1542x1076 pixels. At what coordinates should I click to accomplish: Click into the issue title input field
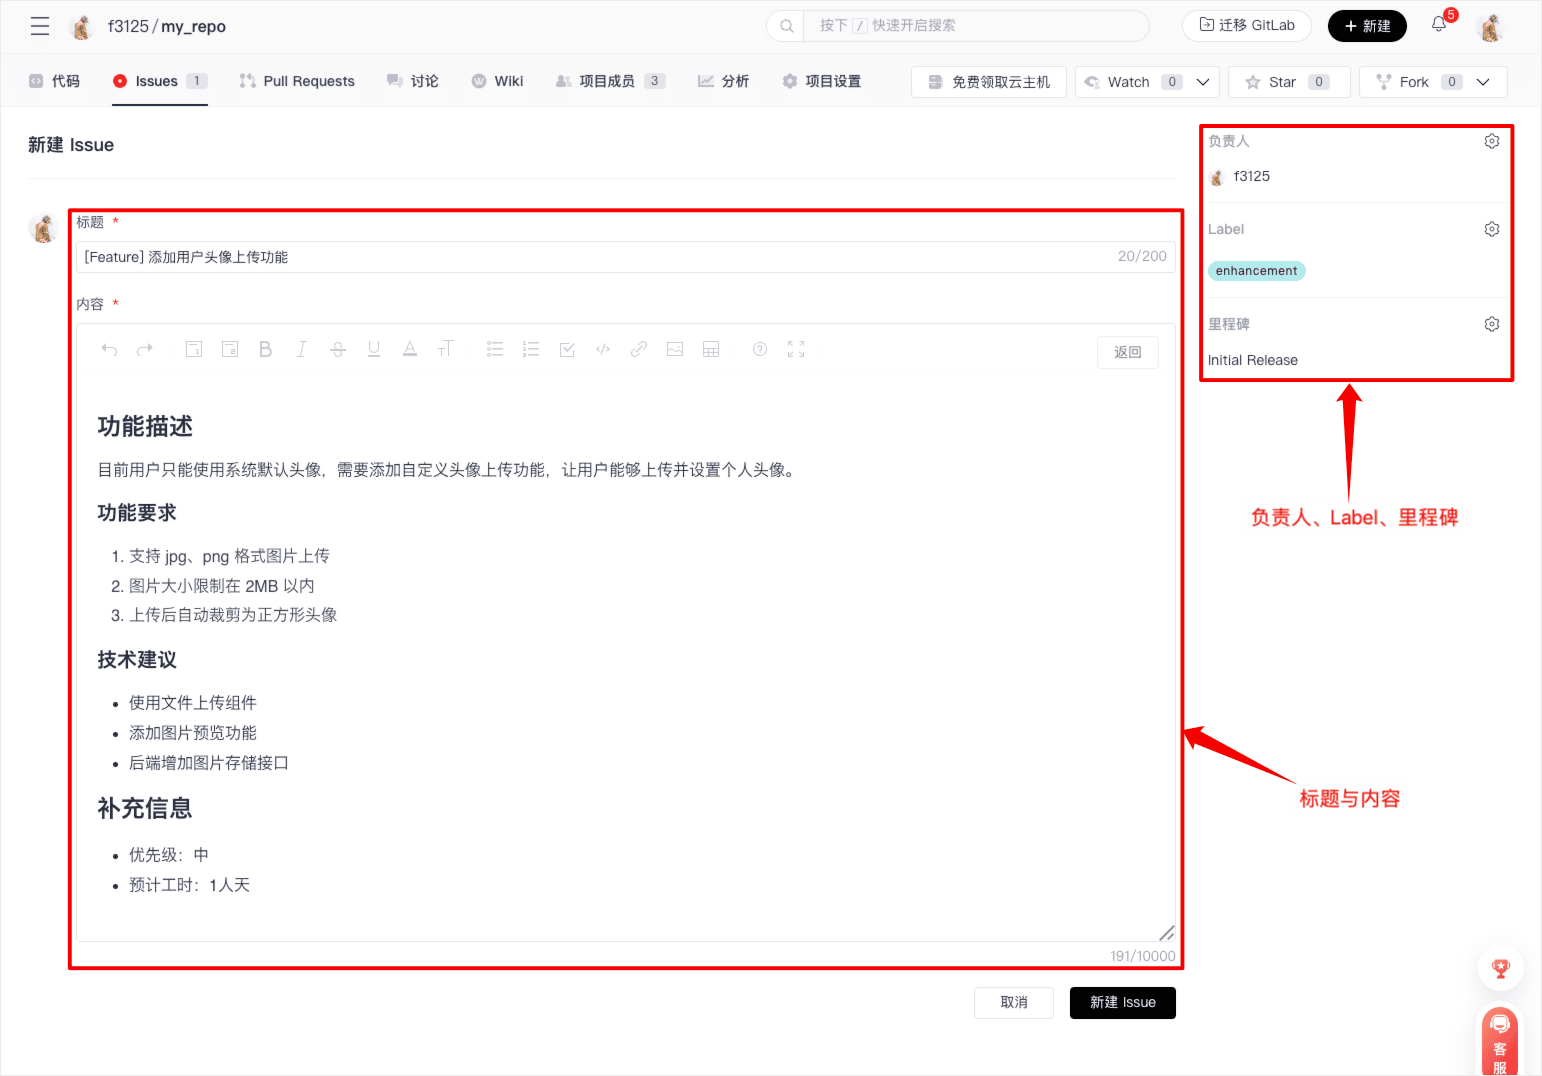pyautogui.click(x=600, y=257)
